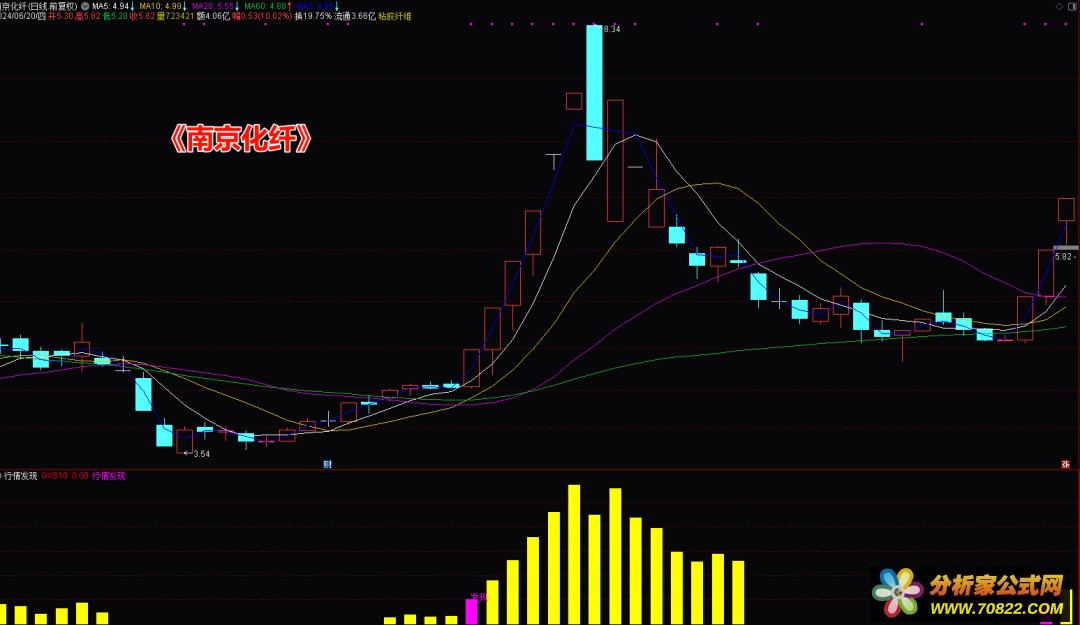Screen dimensions: 1080x625
Task: Select the MA10: 4.99 indicator label
Action: (x=160, y=6)
